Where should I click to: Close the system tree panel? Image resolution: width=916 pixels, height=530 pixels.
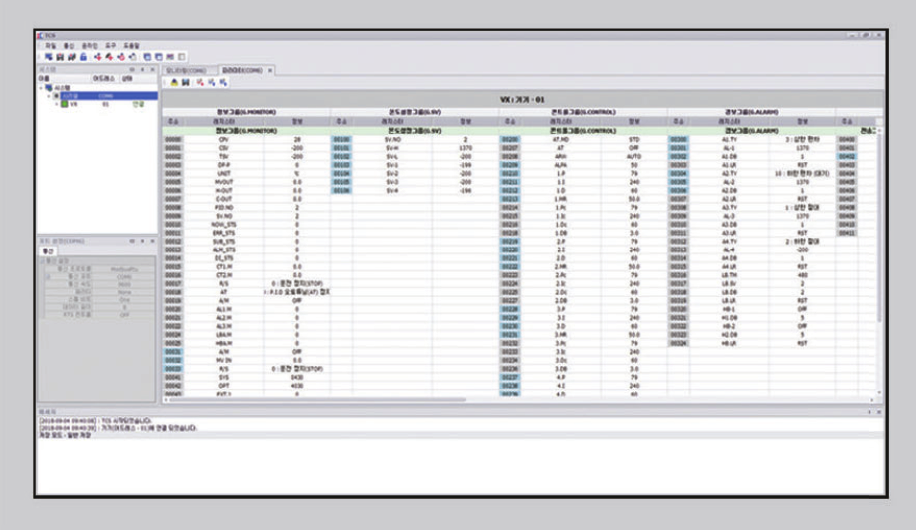point(152,70)
